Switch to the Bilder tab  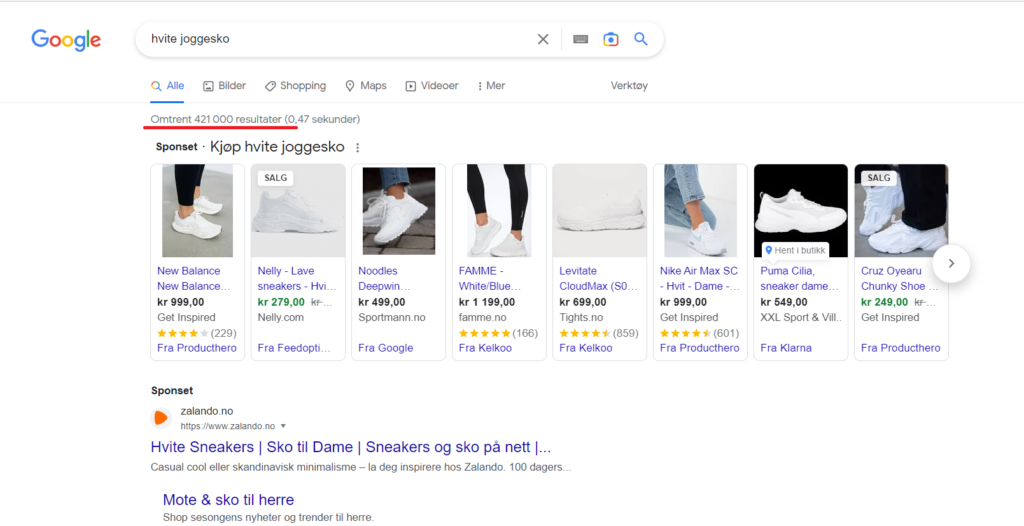(x=224, y=86)
